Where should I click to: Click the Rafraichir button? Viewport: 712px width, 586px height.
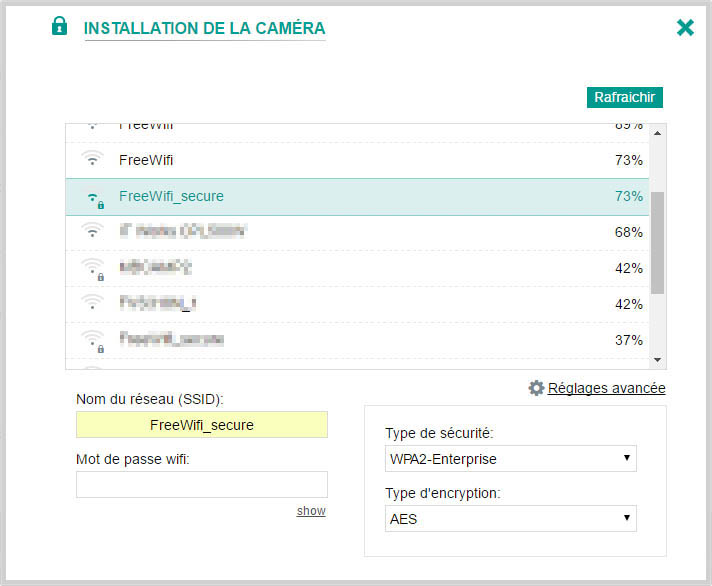(624, 97)
